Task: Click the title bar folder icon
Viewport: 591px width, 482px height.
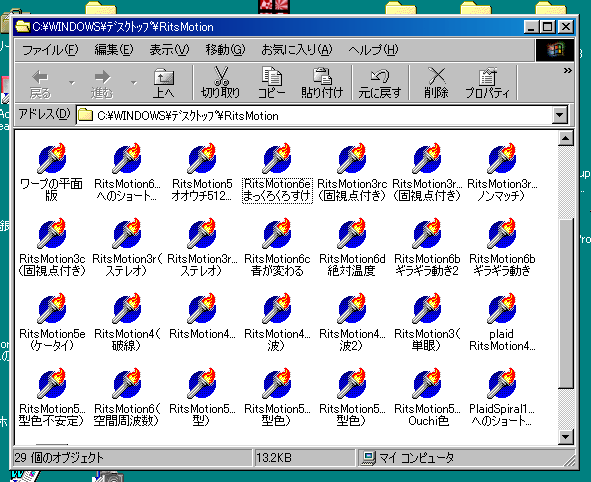Action: click(23, 27)
